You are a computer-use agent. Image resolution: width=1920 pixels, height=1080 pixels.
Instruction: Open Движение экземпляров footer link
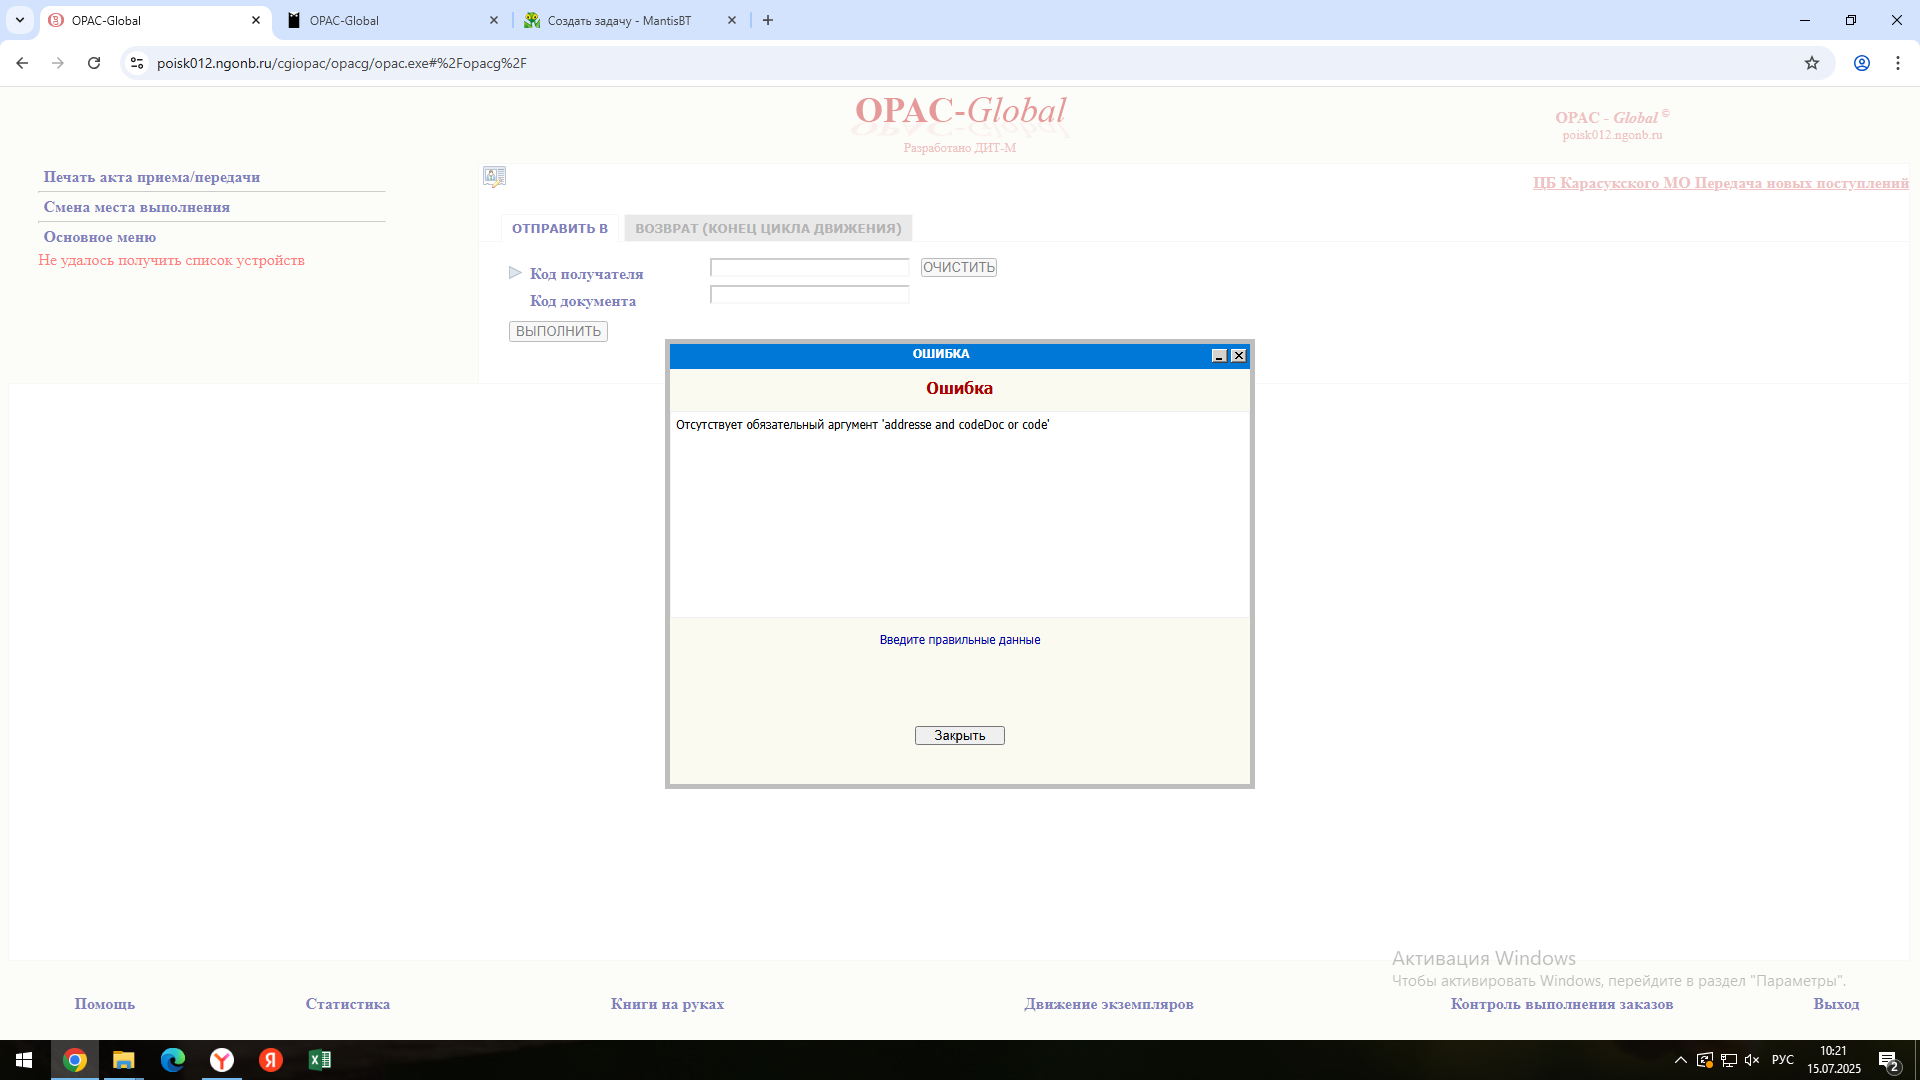(1108, 1004)
